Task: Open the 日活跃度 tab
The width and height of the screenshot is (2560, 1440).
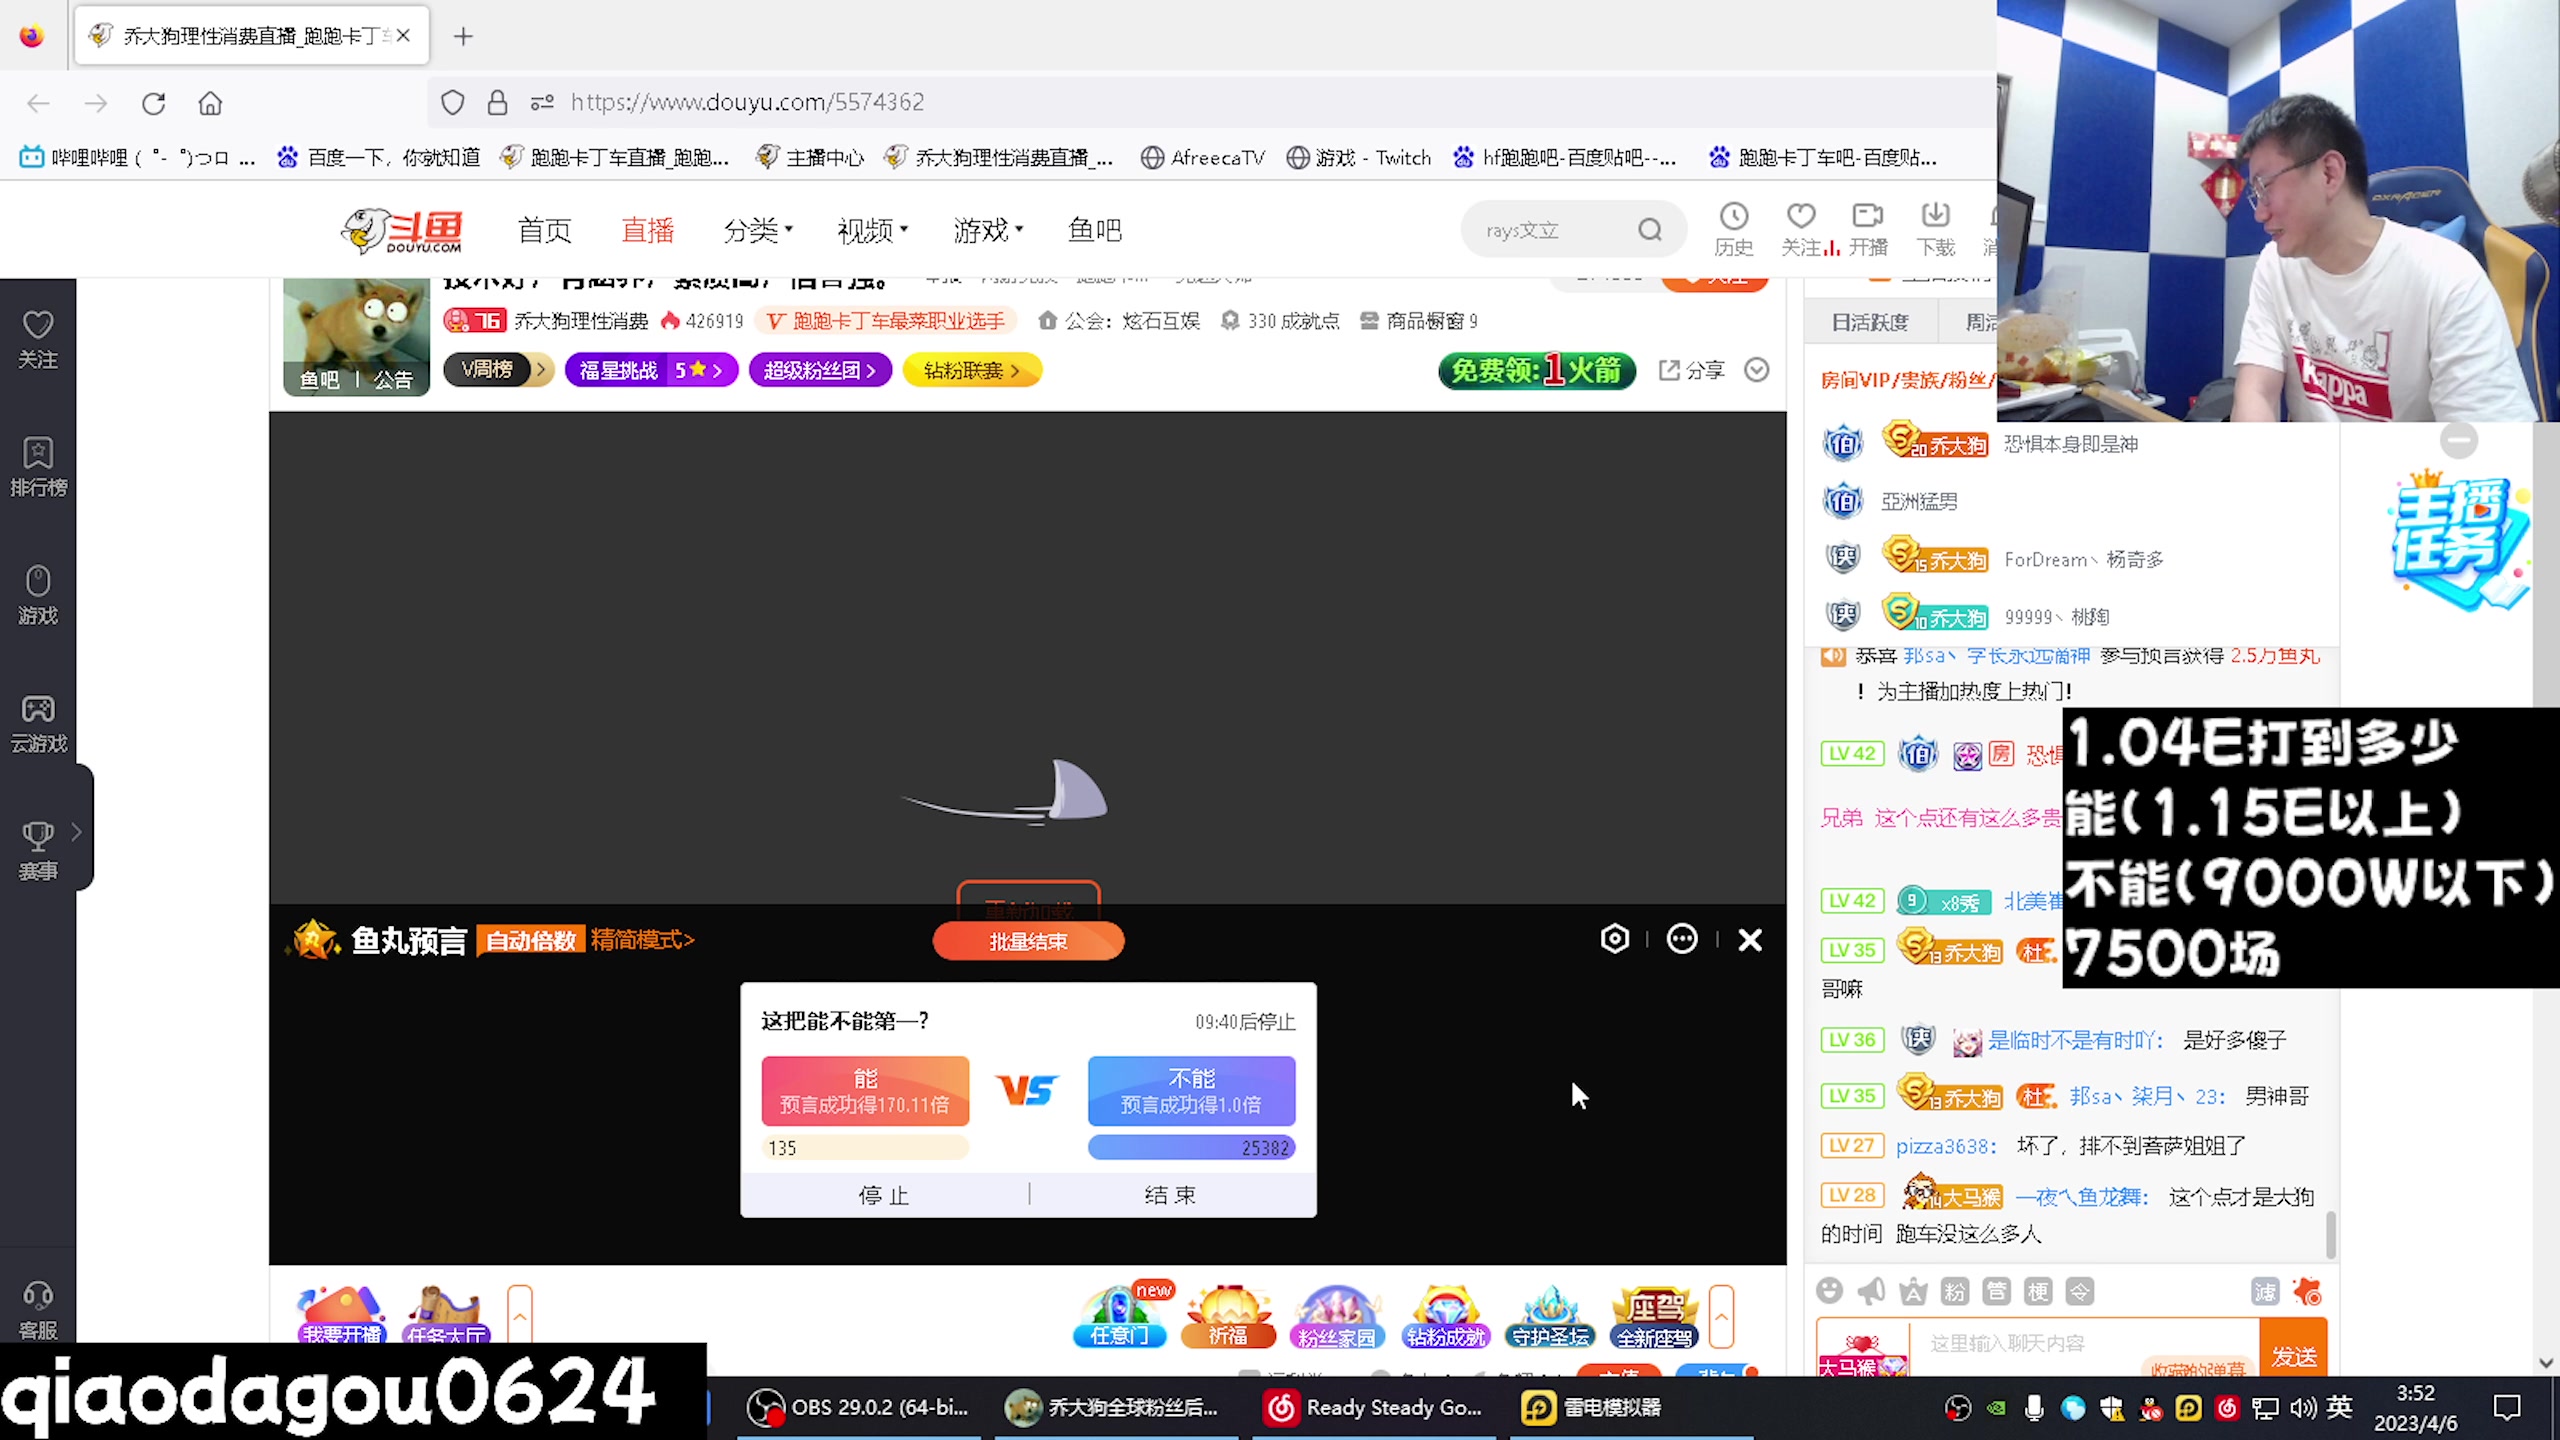Action: tap(1869, 322)
